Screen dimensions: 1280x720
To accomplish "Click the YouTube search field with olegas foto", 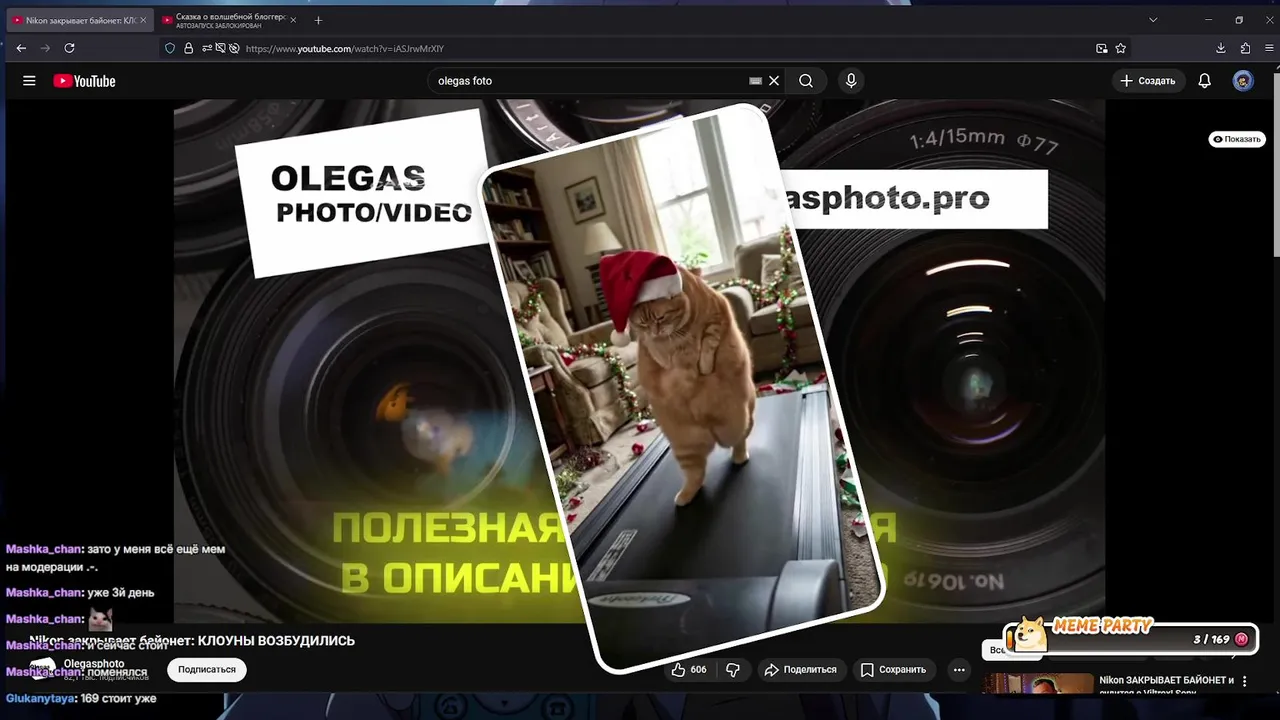I will tap(590, 81).
